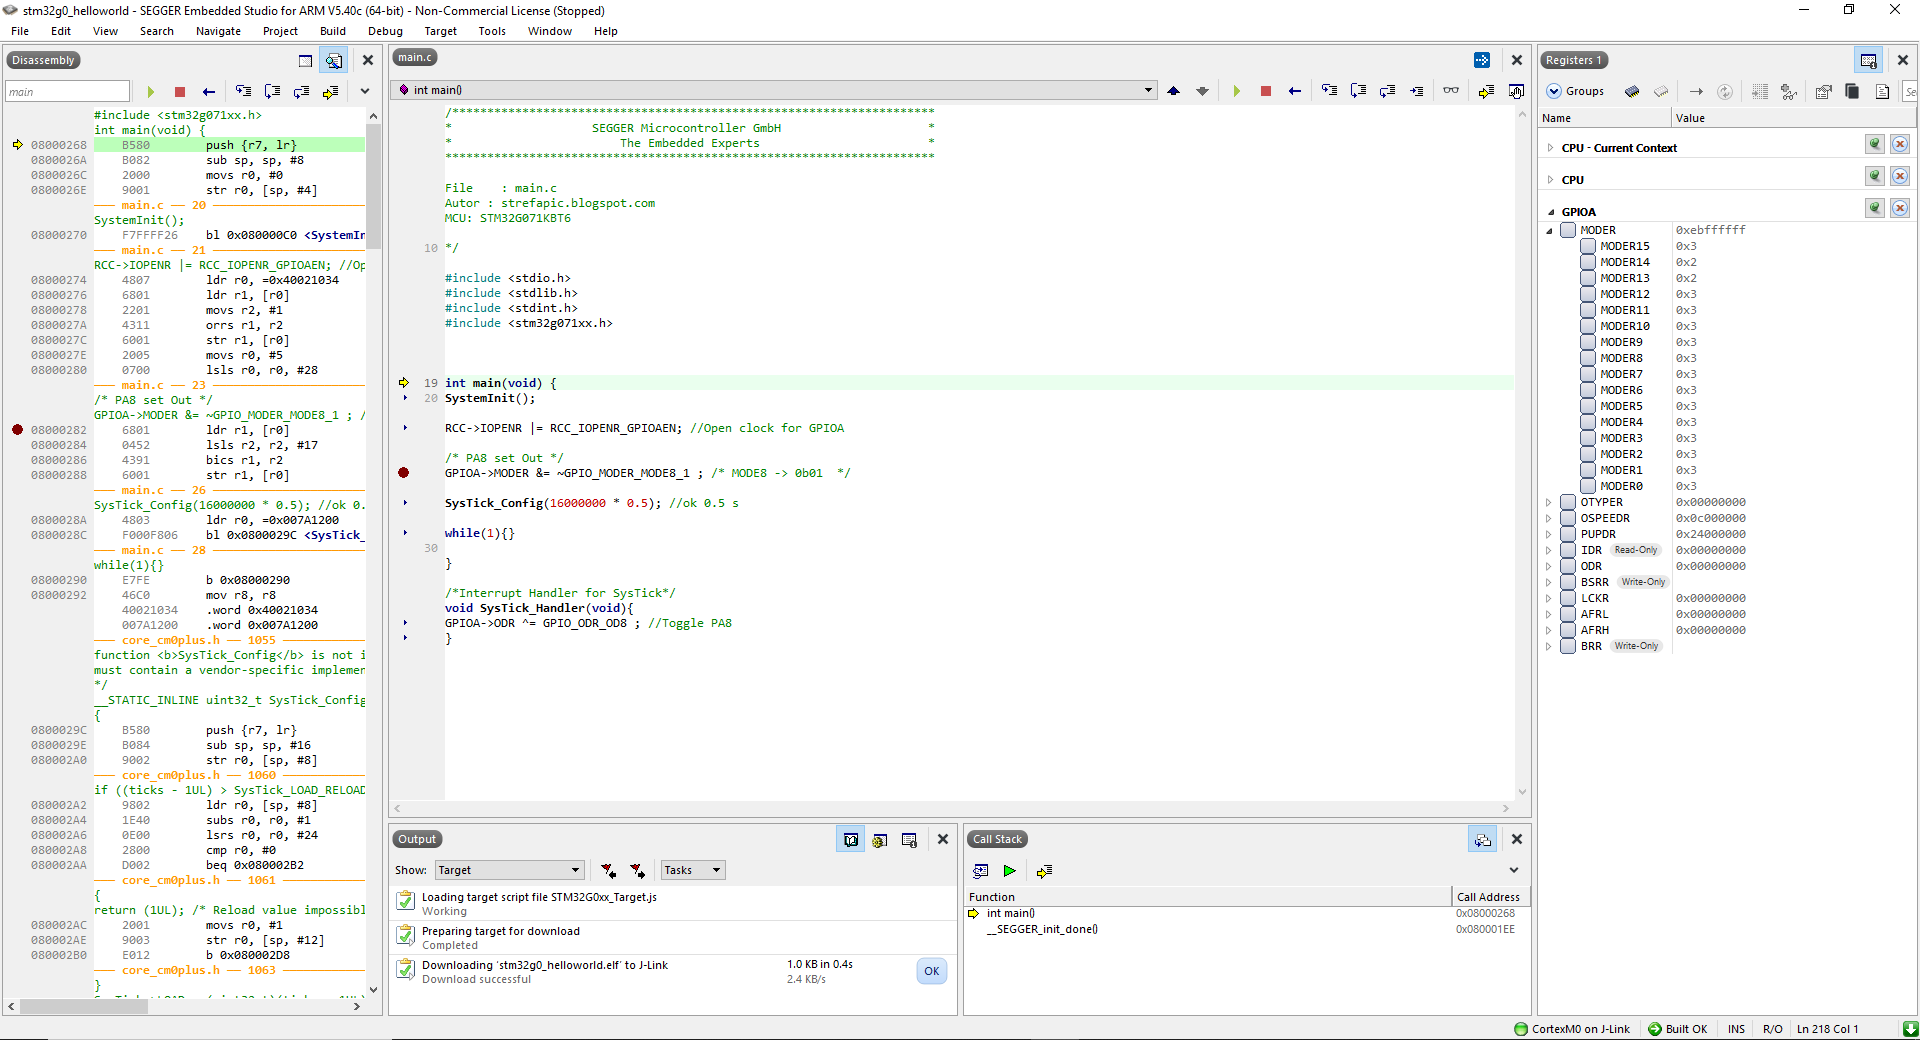Click the Disassembly address input field
Screen dimensions: 1920x1040
(x=67, y=91)
